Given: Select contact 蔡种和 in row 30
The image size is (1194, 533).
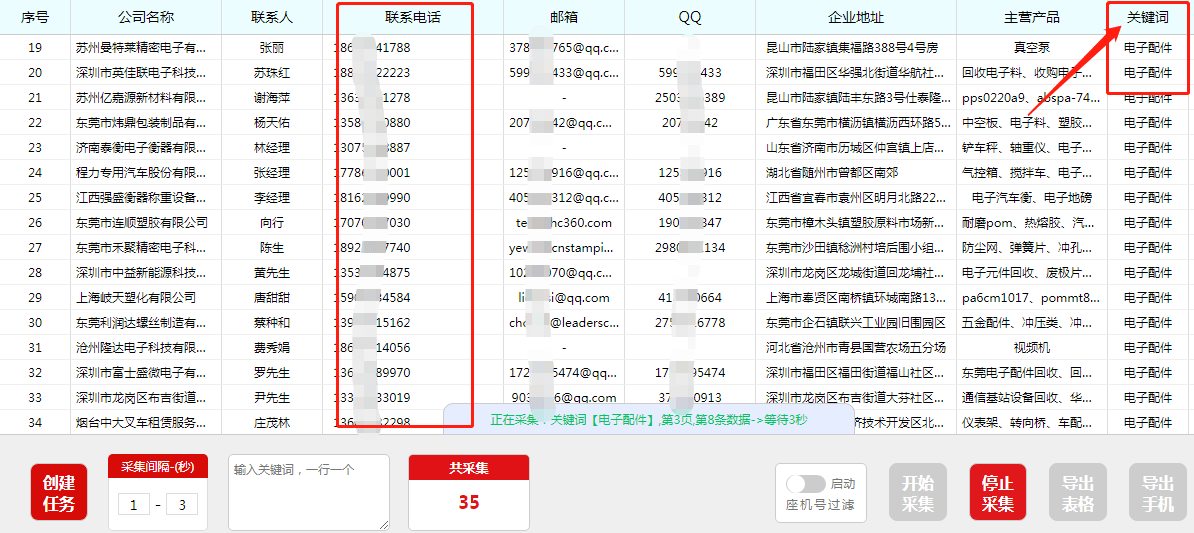Looking at the screenshot, I should pos(272,323).
